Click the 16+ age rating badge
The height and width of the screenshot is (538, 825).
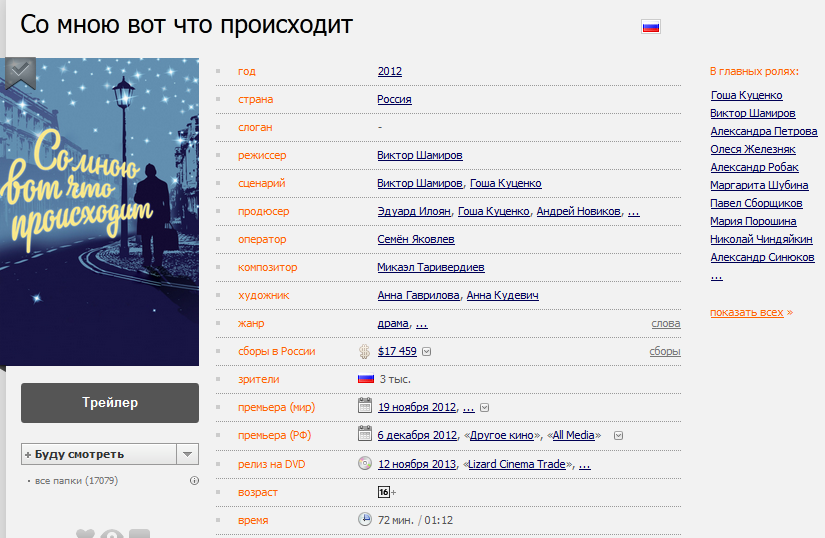tap(387, 492)
